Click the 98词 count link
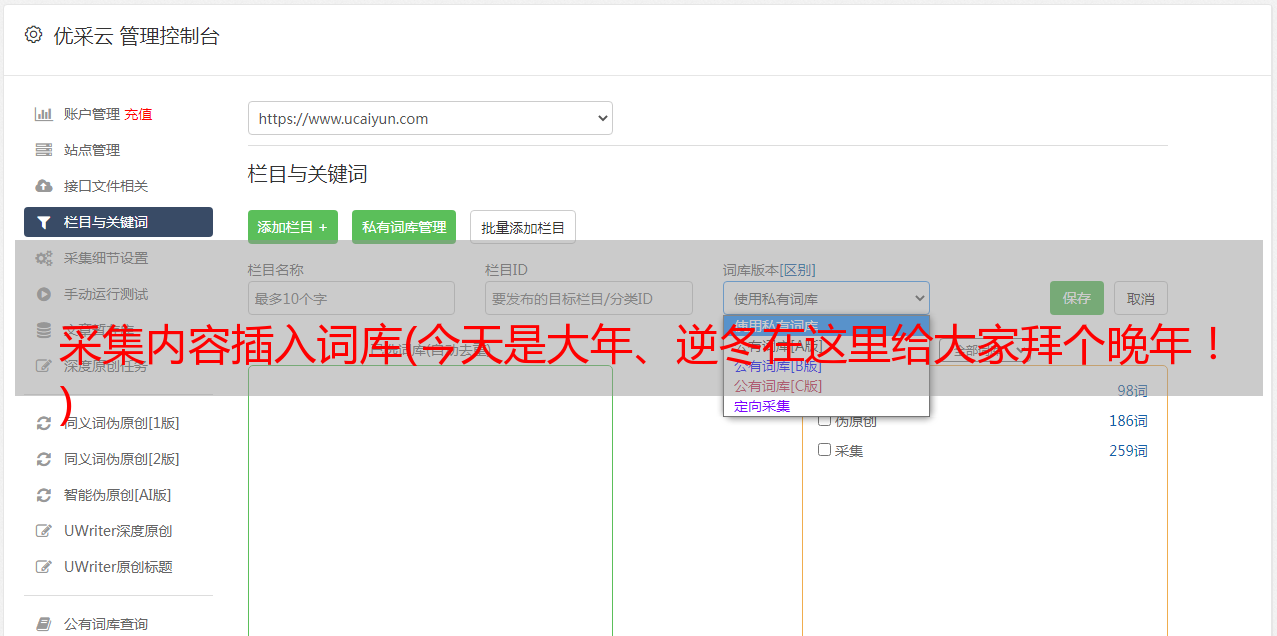Image resolution: width=1277 pixels, height=636 pixels. pos(1132,391)
